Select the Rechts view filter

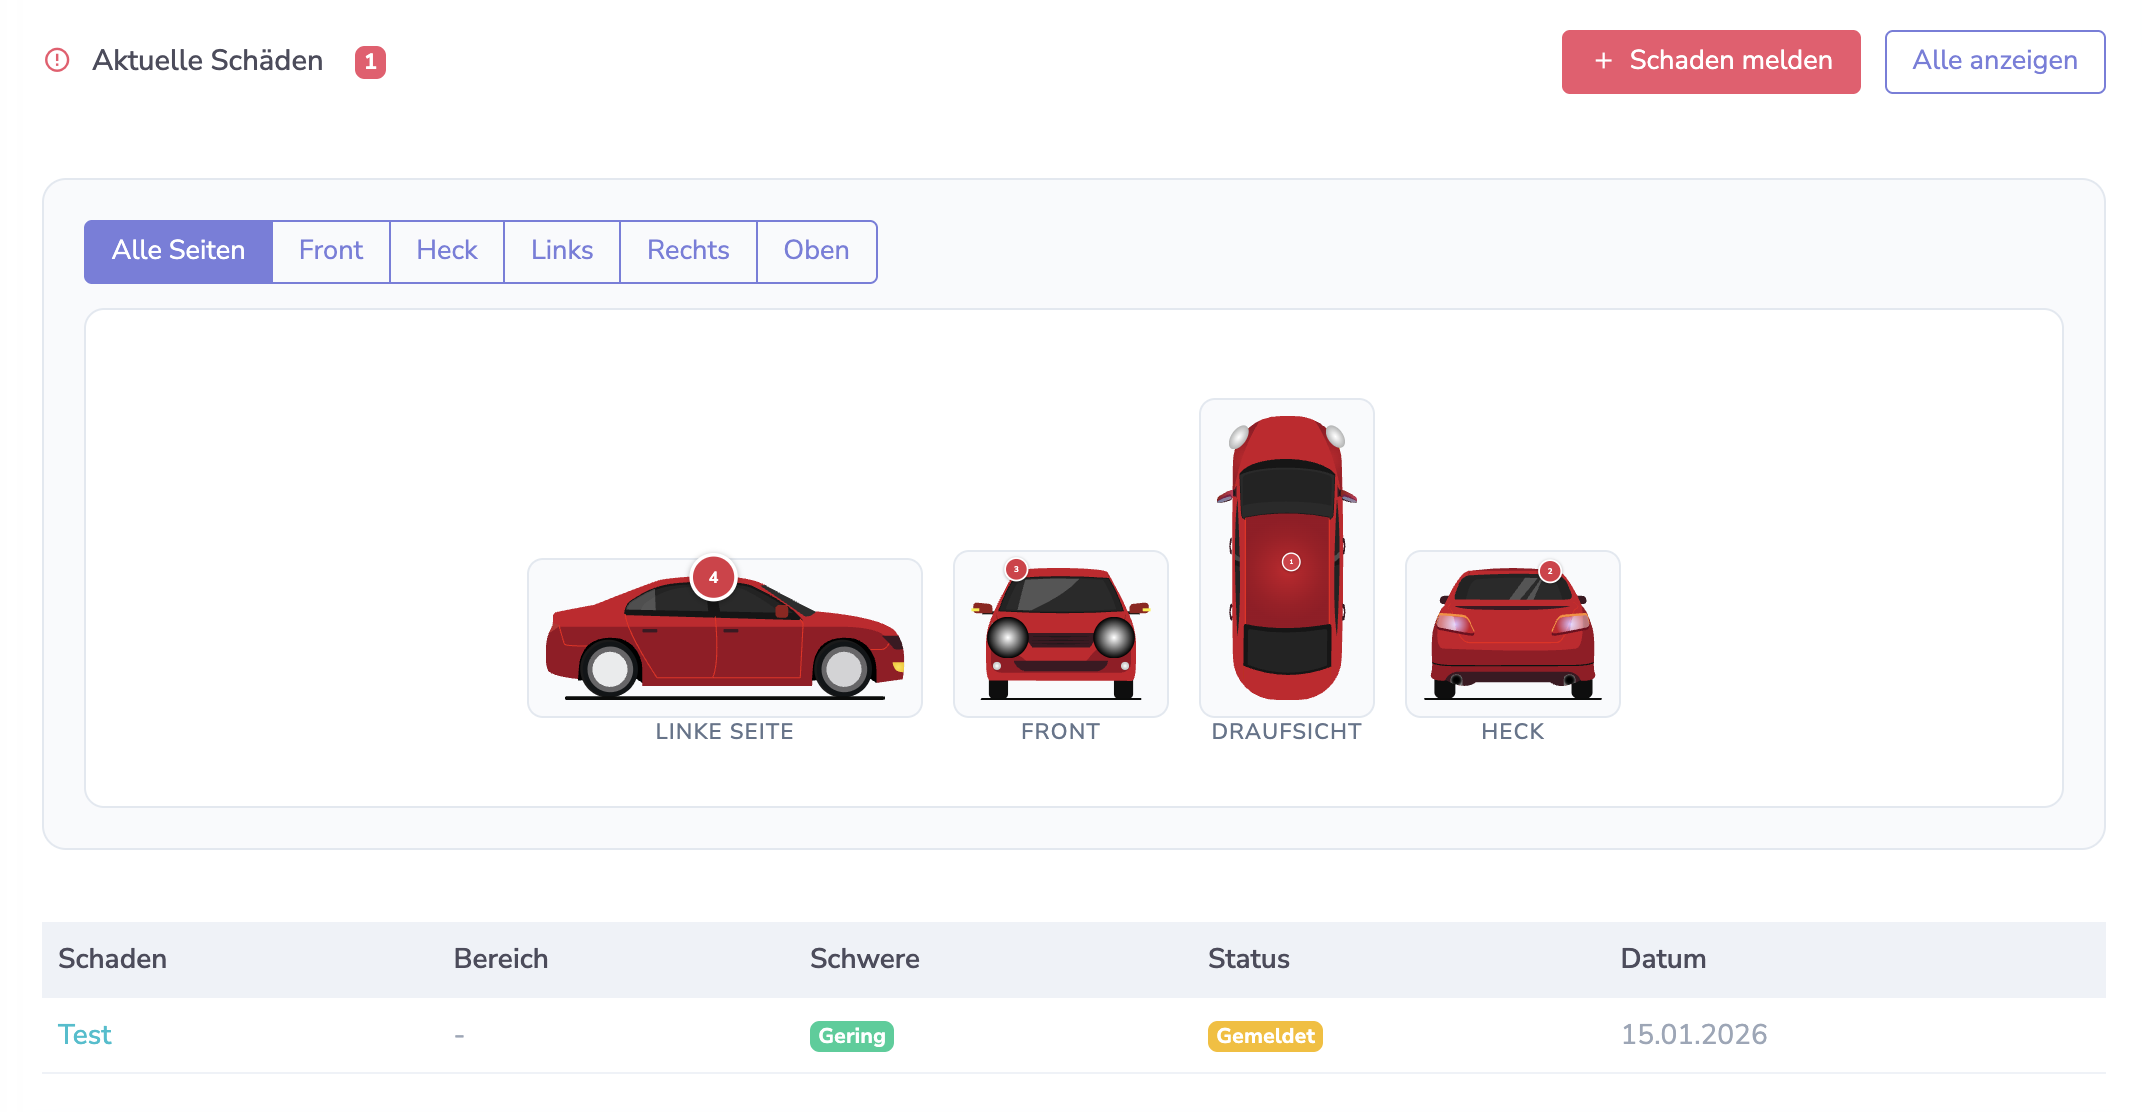point(688,251)
